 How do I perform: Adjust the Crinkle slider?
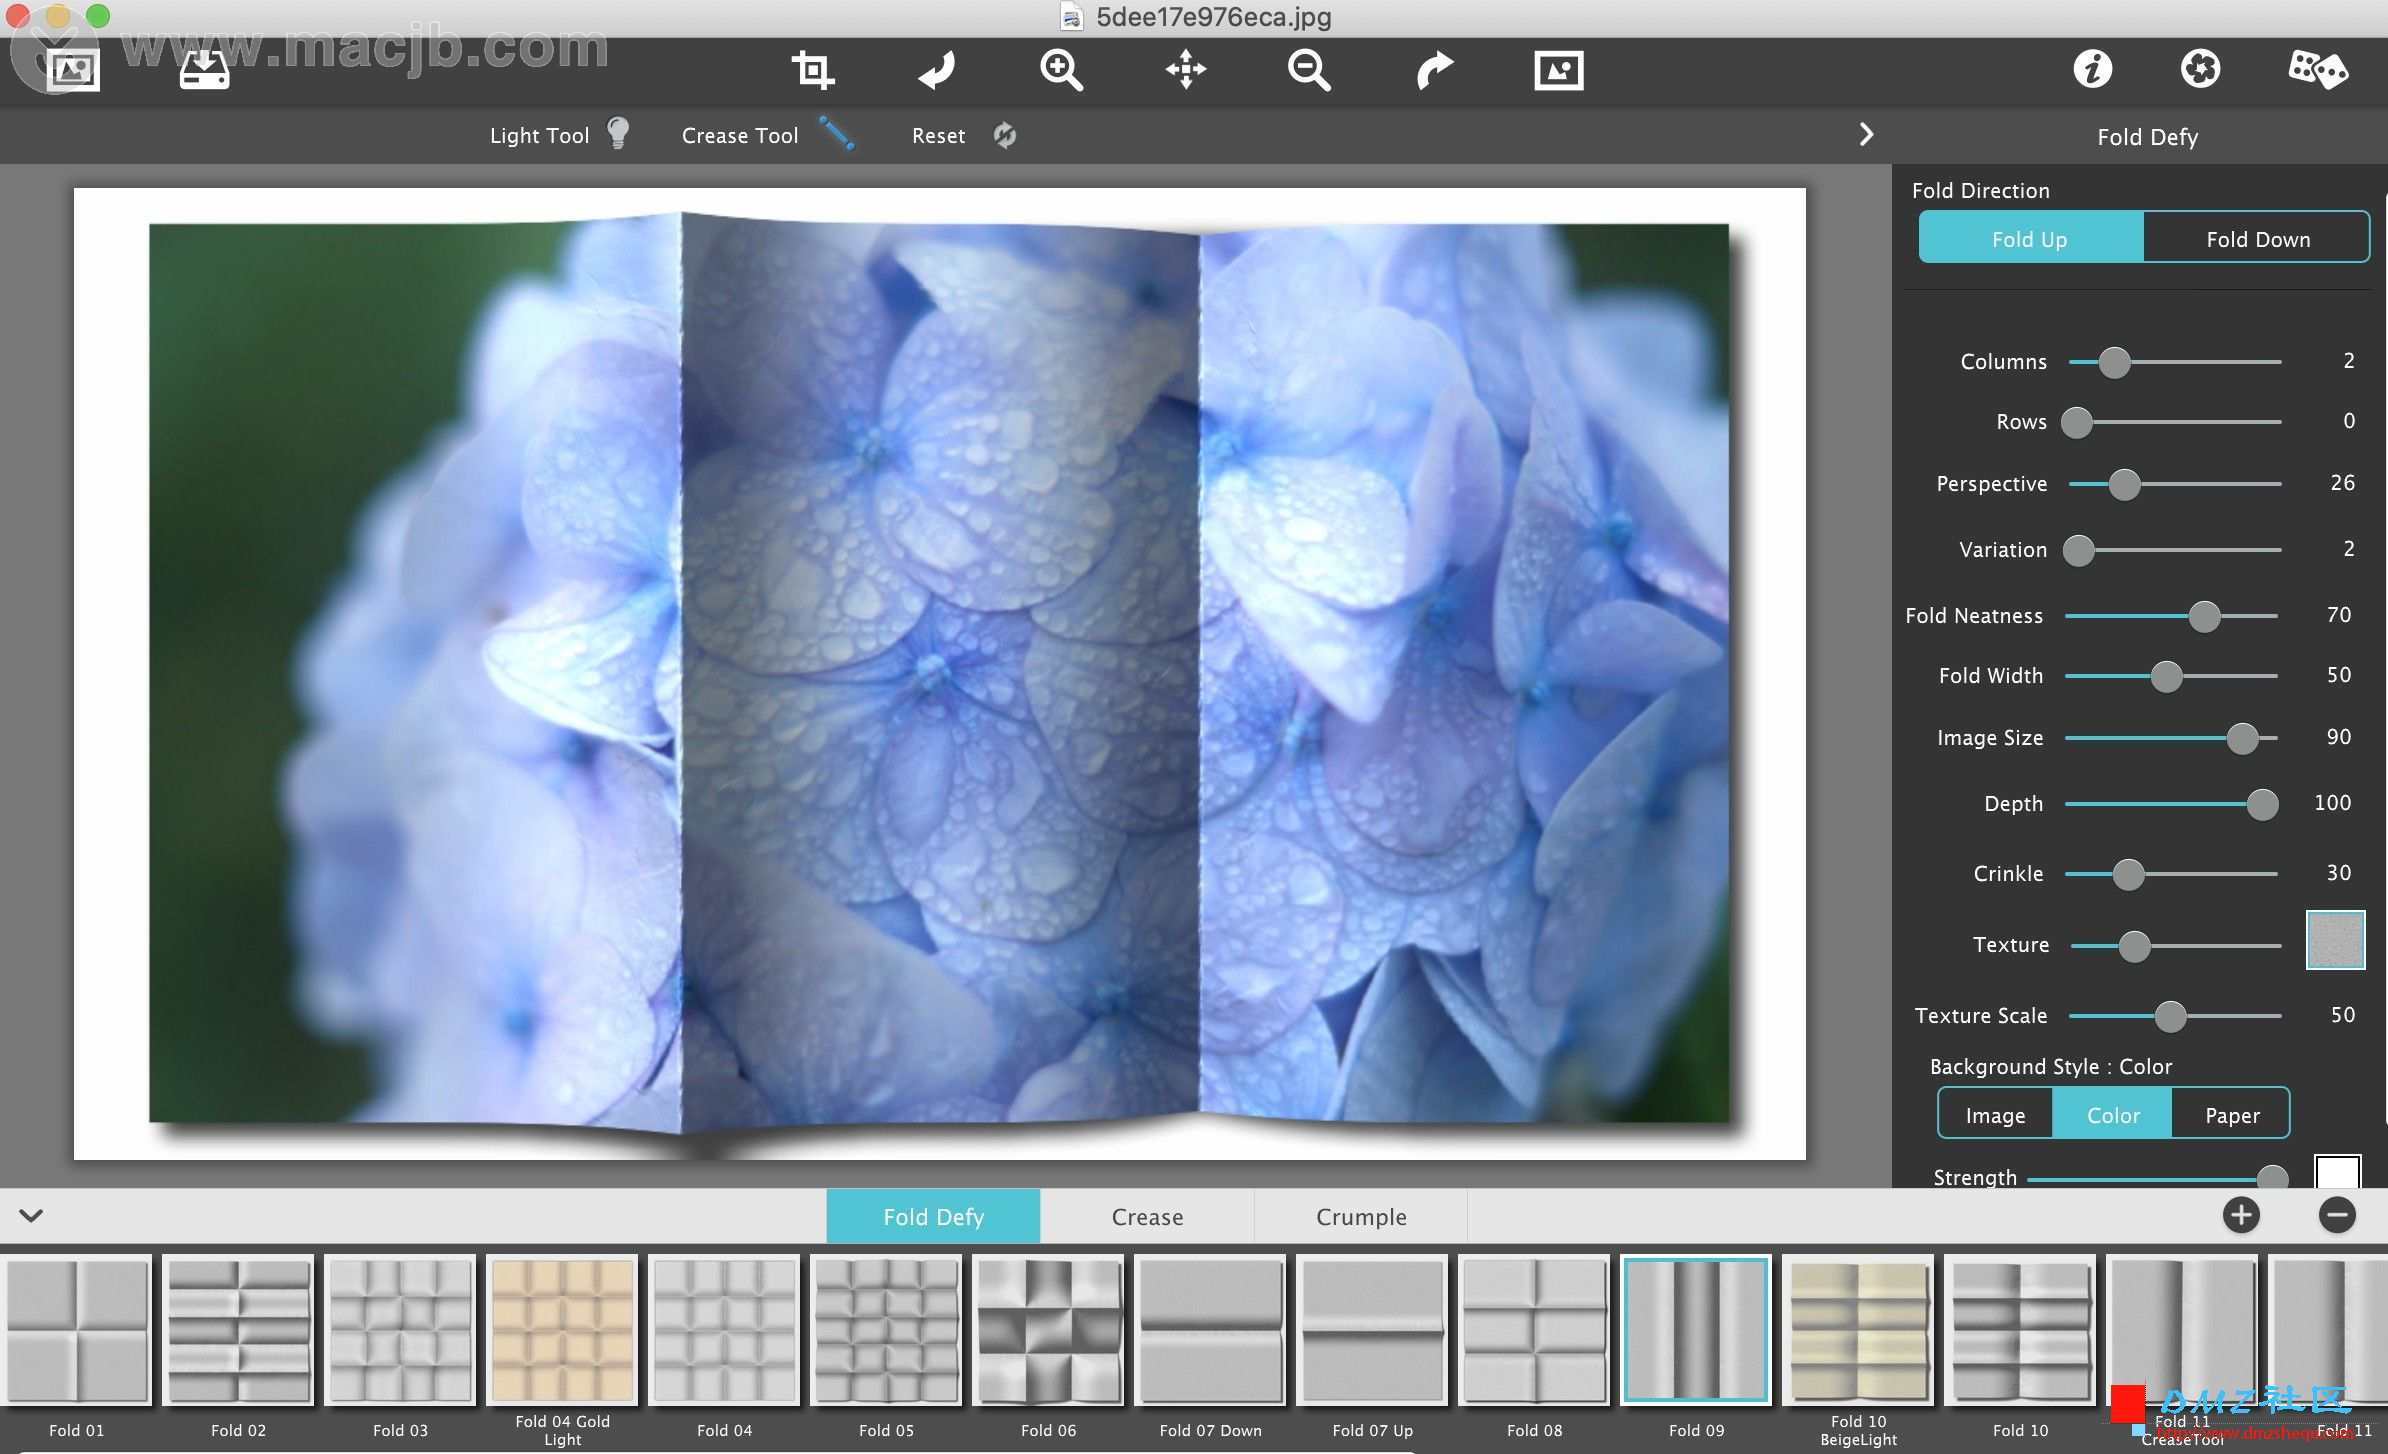coord(2172,874)
